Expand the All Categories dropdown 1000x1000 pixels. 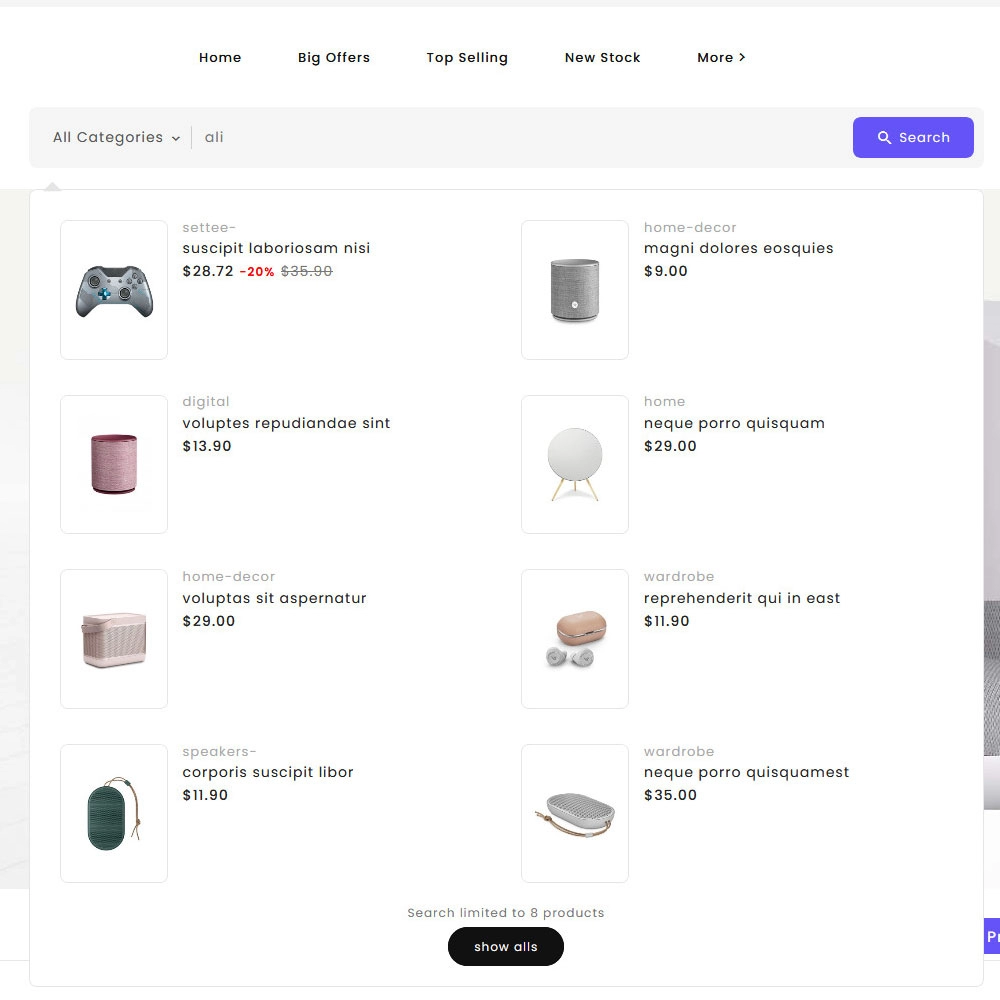click(117, 138)
